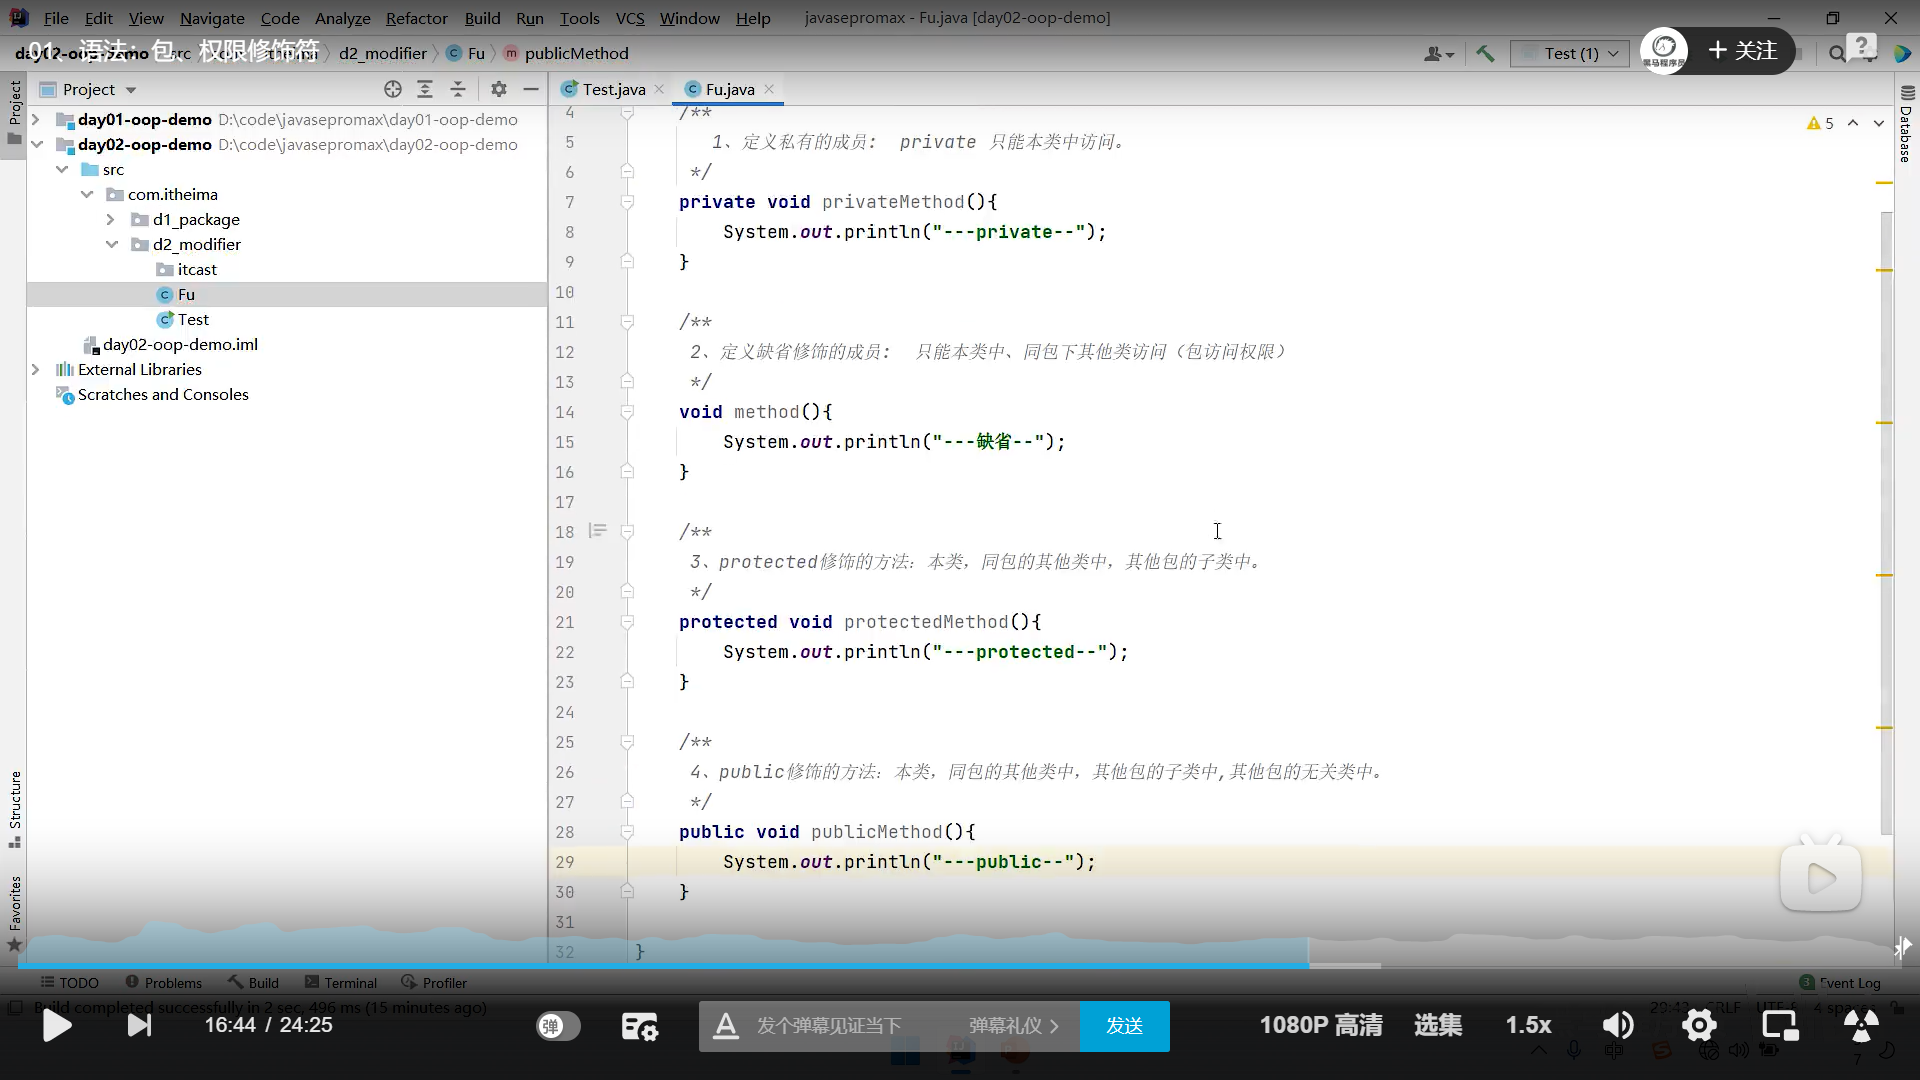
Task: Open the Test (1) run configuration dropdown
Action: click(x=1570, y=53)
